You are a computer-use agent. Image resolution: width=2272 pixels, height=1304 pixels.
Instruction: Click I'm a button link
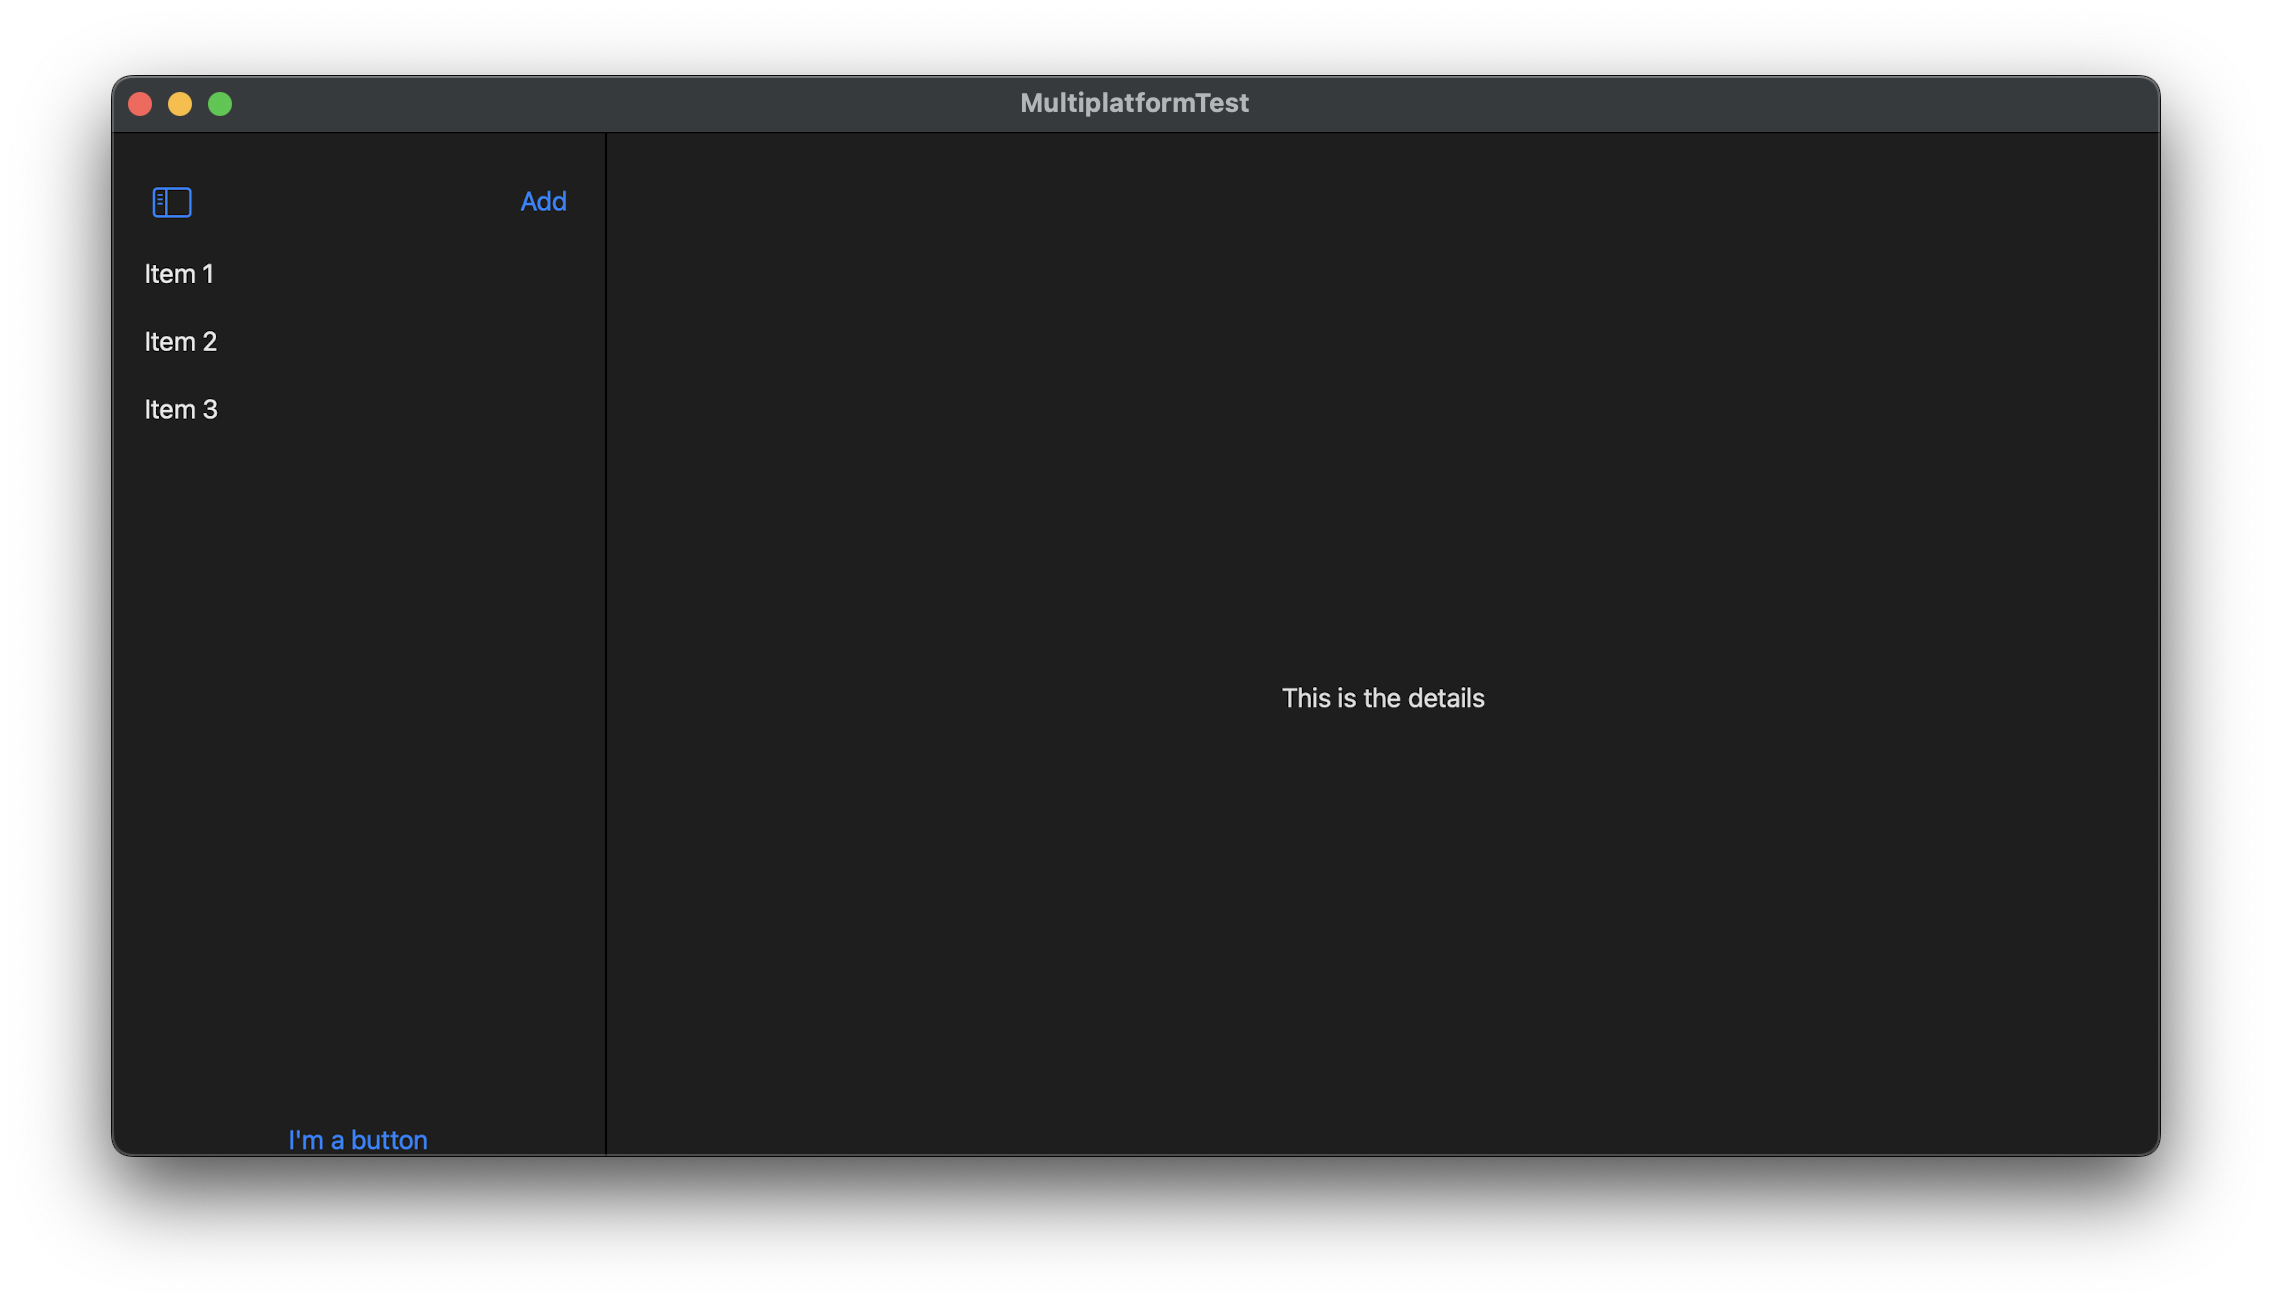[x=357, y=1140]
